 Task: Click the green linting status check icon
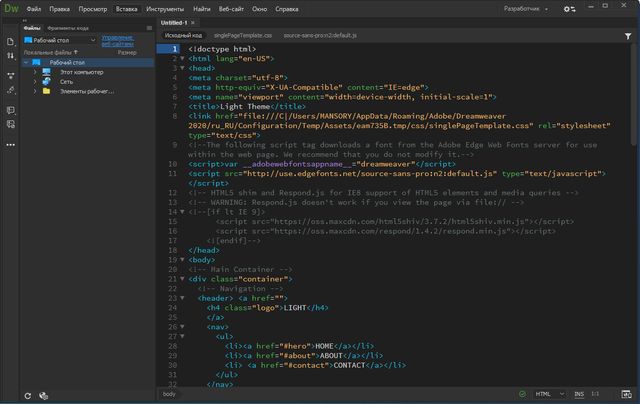click(520, 394)
